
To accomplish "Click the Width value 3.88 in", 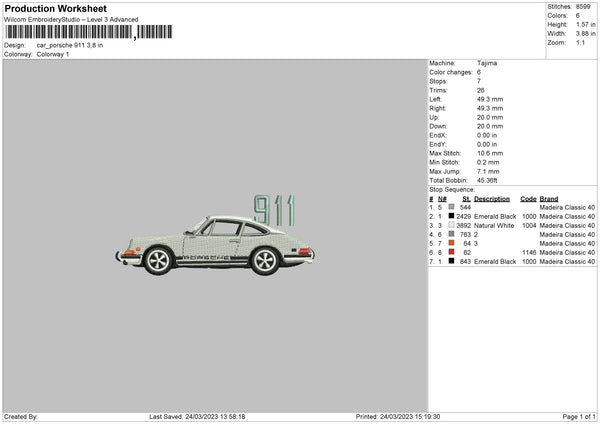I will click(x=585, y=34).
